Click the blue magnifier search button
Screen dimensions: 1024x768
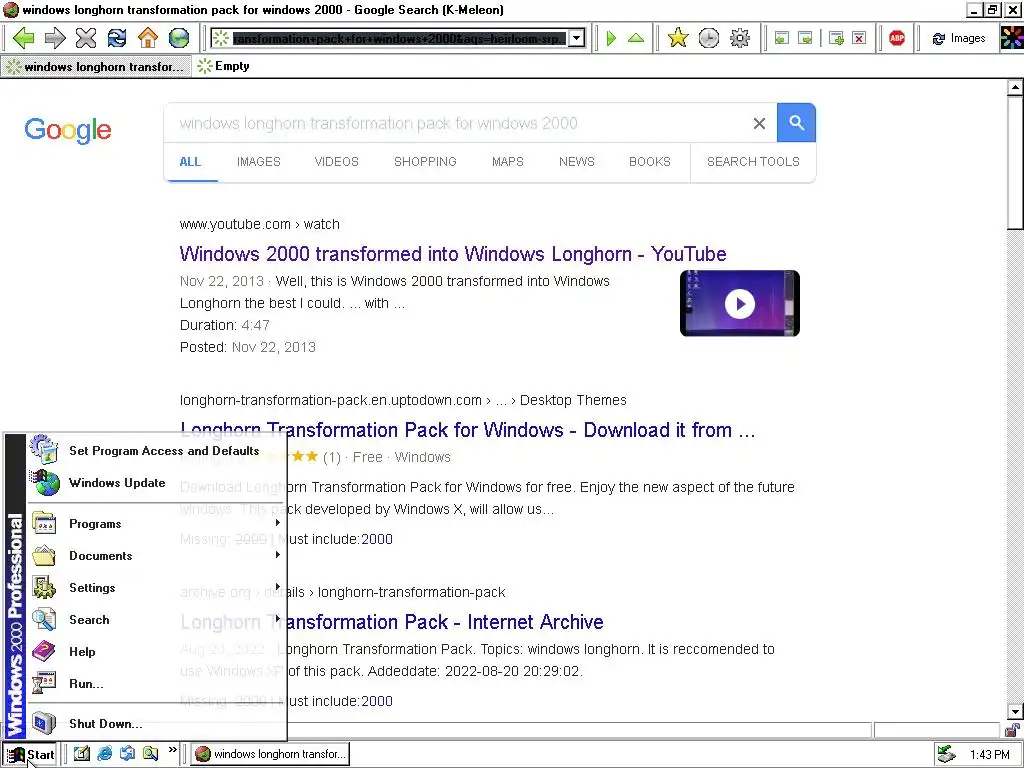pyautogui.click(x=796, y=123)
